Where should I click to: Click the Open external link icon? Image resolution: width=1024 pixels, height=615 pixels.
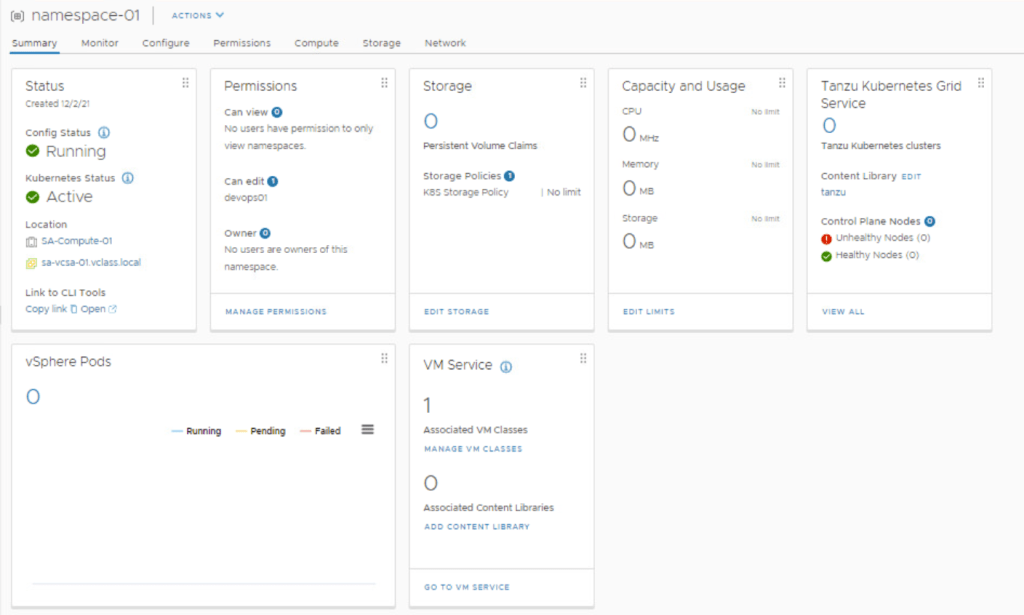point(112,309)
